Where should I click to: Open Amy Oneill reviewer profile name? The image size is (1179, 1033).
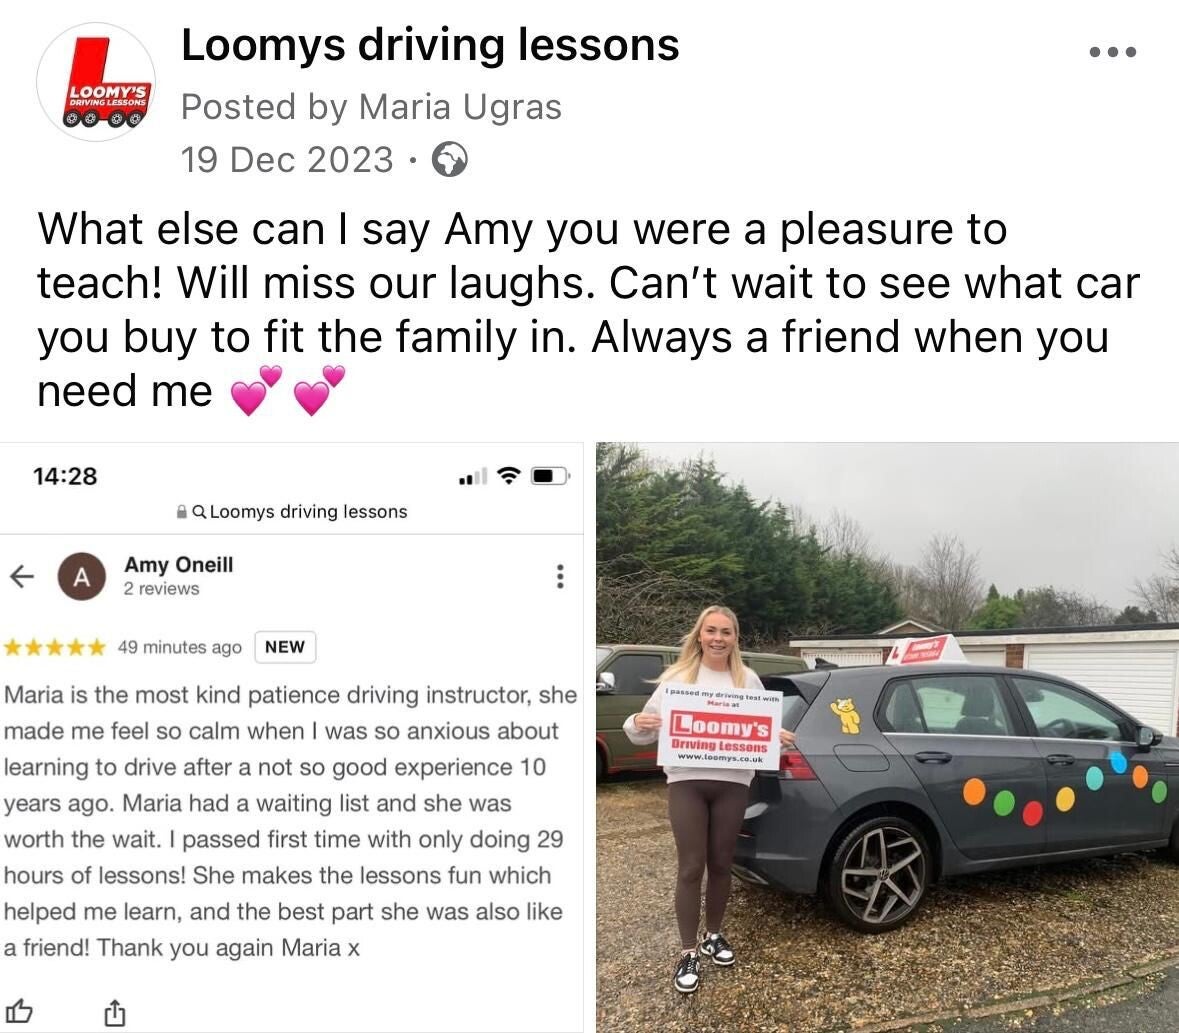click(179, 565)
